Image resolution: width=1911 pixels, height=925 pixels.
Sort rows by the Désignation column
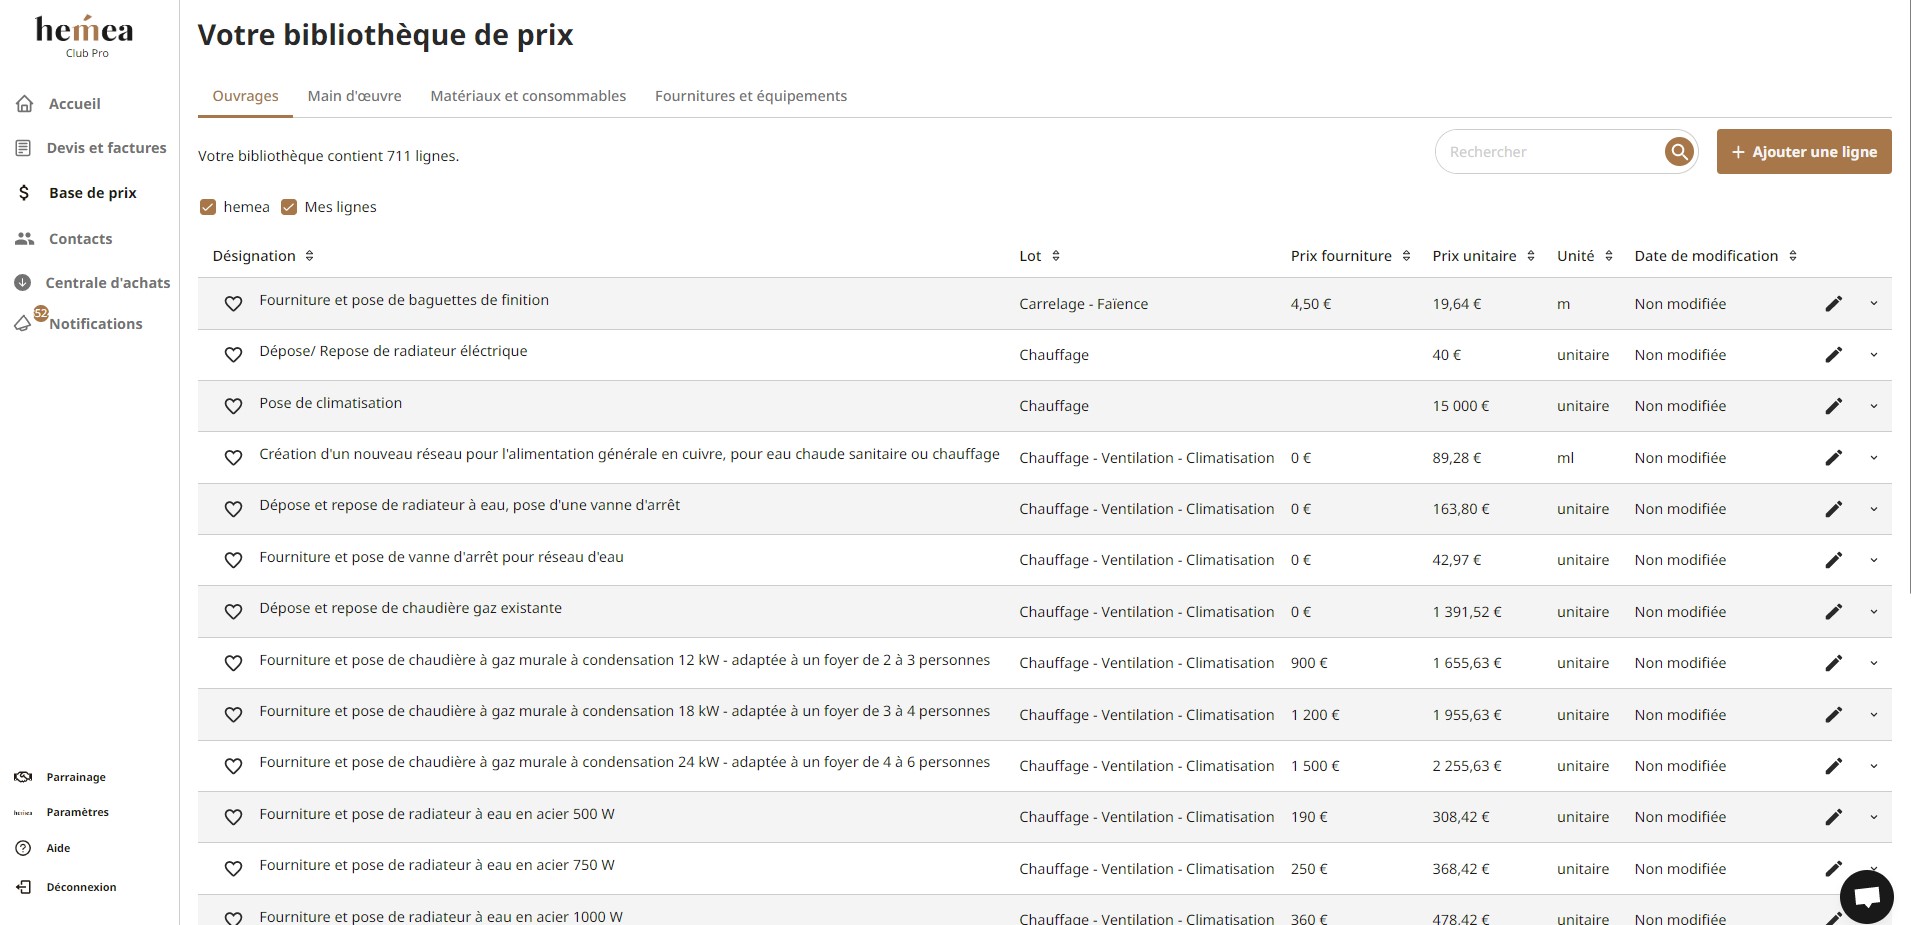309,256
